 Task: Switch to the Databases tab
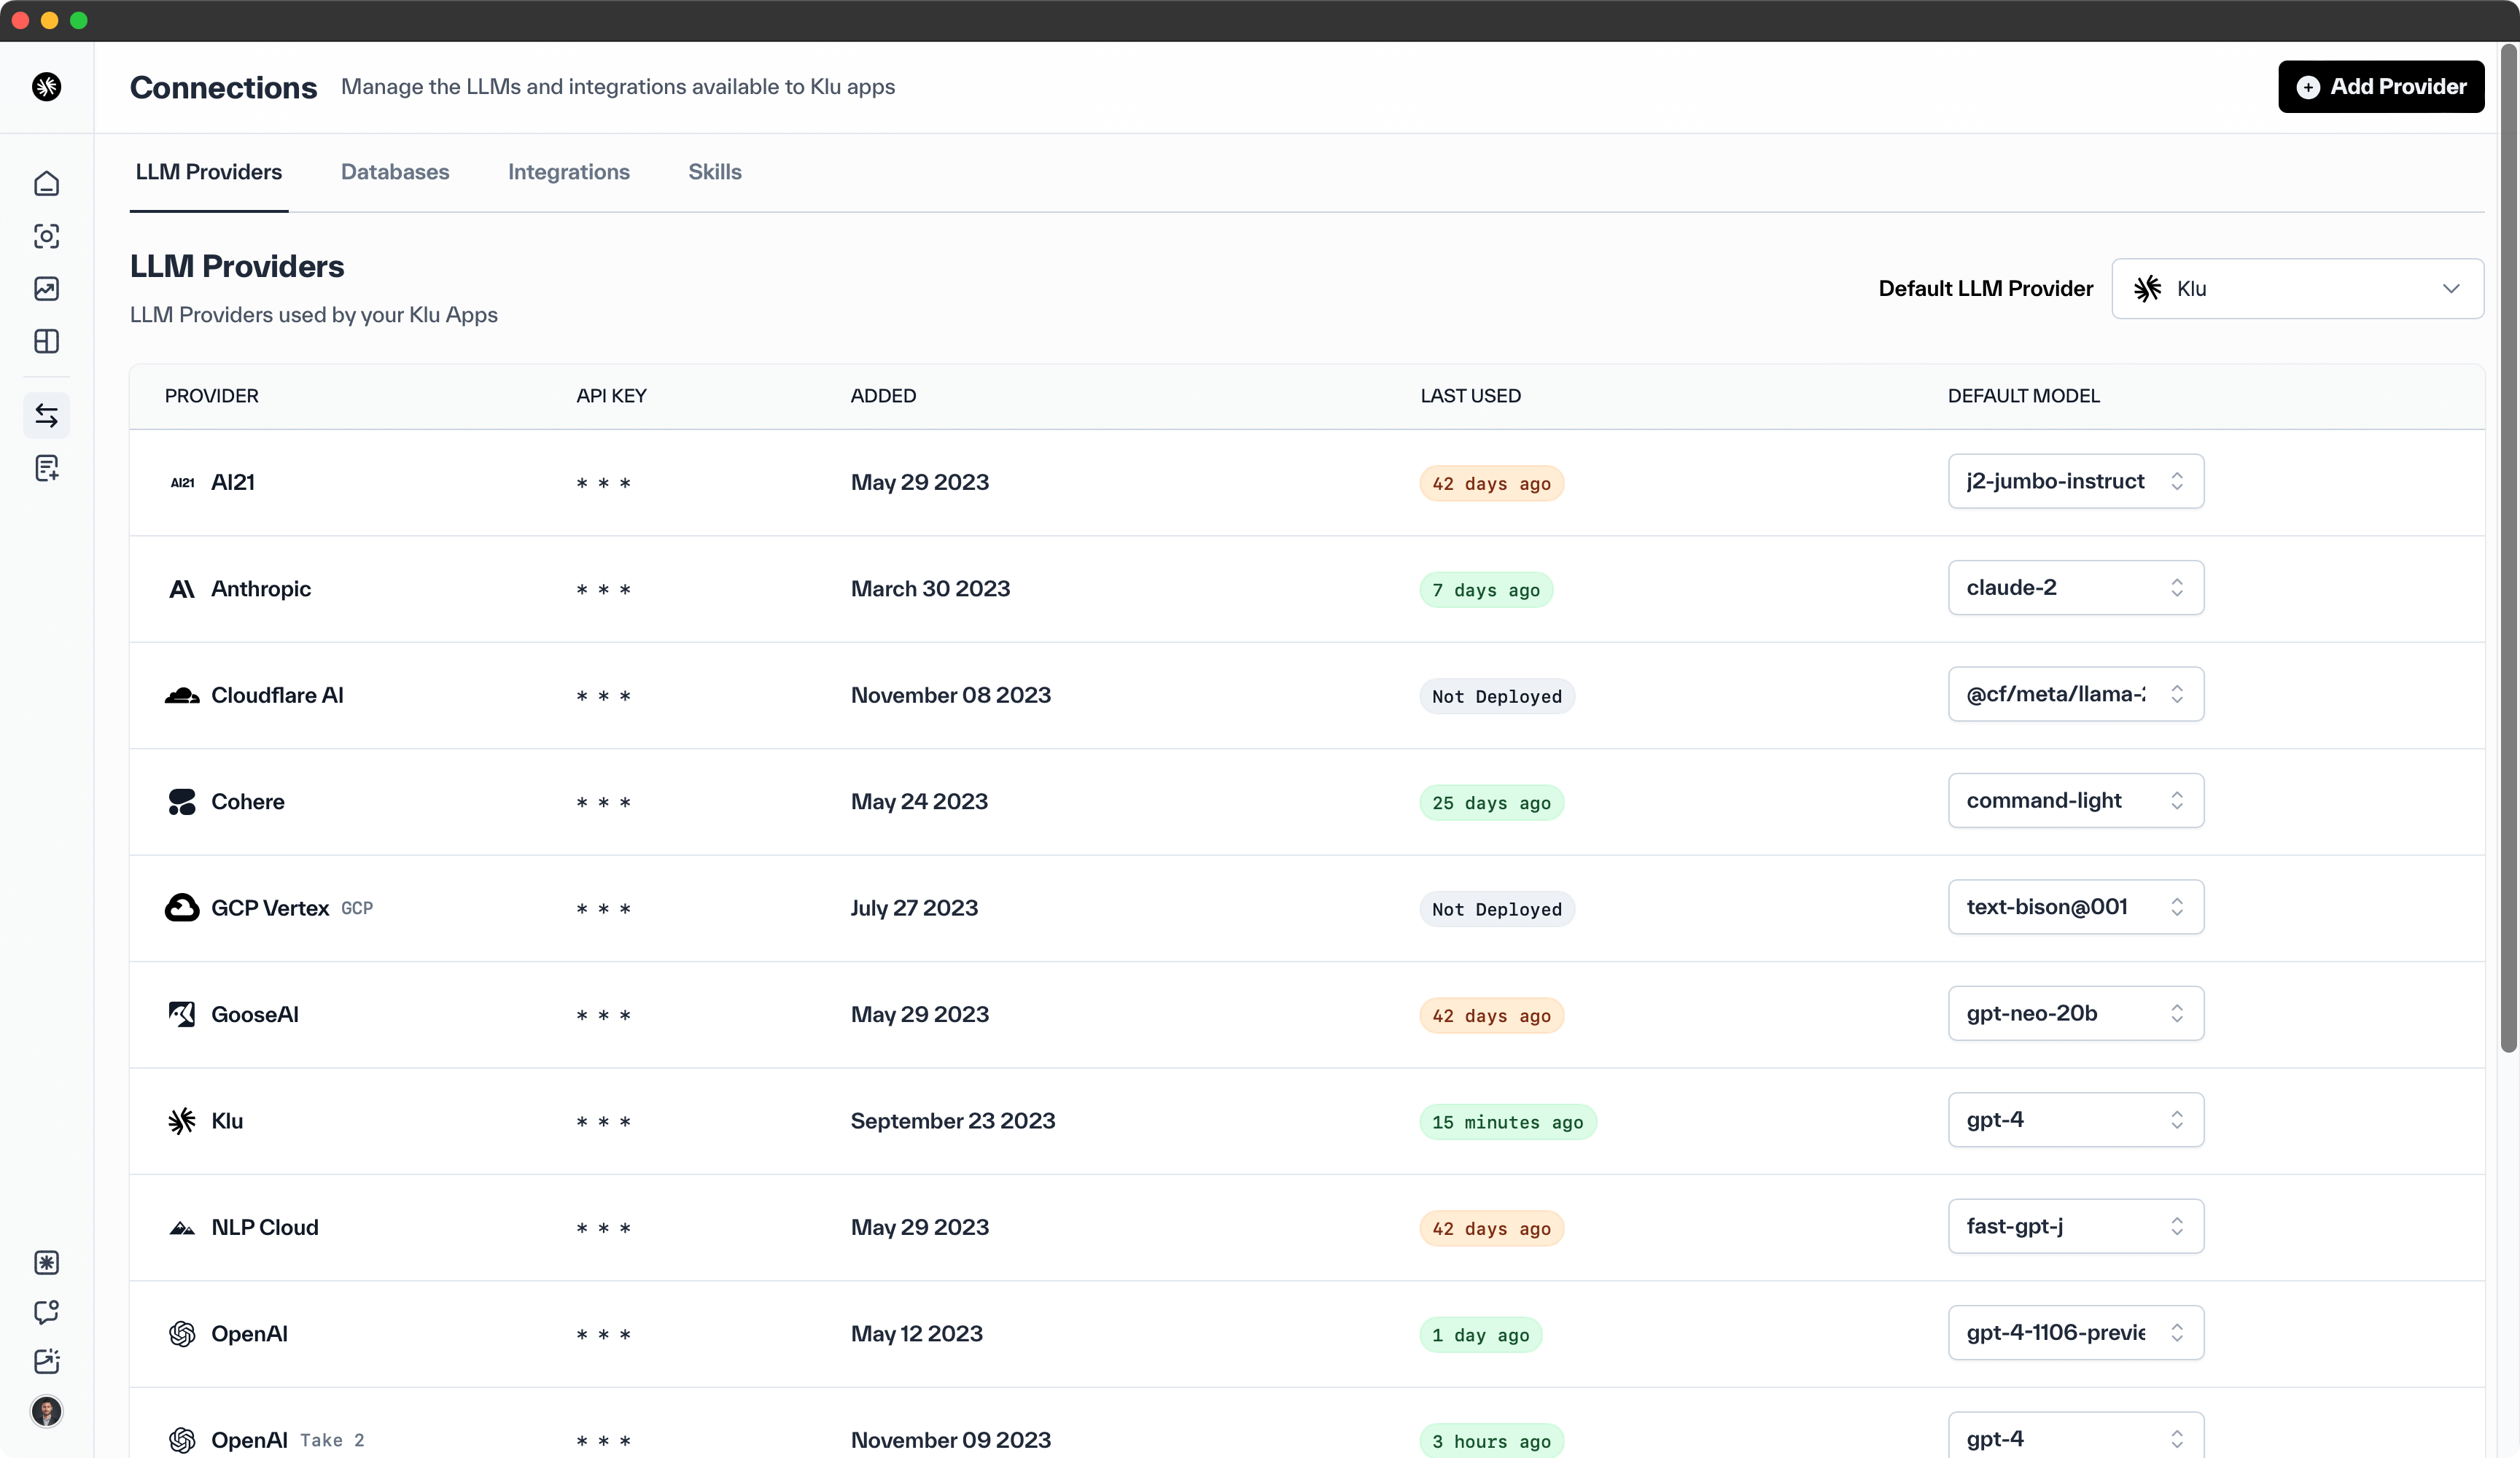[395, 171]
